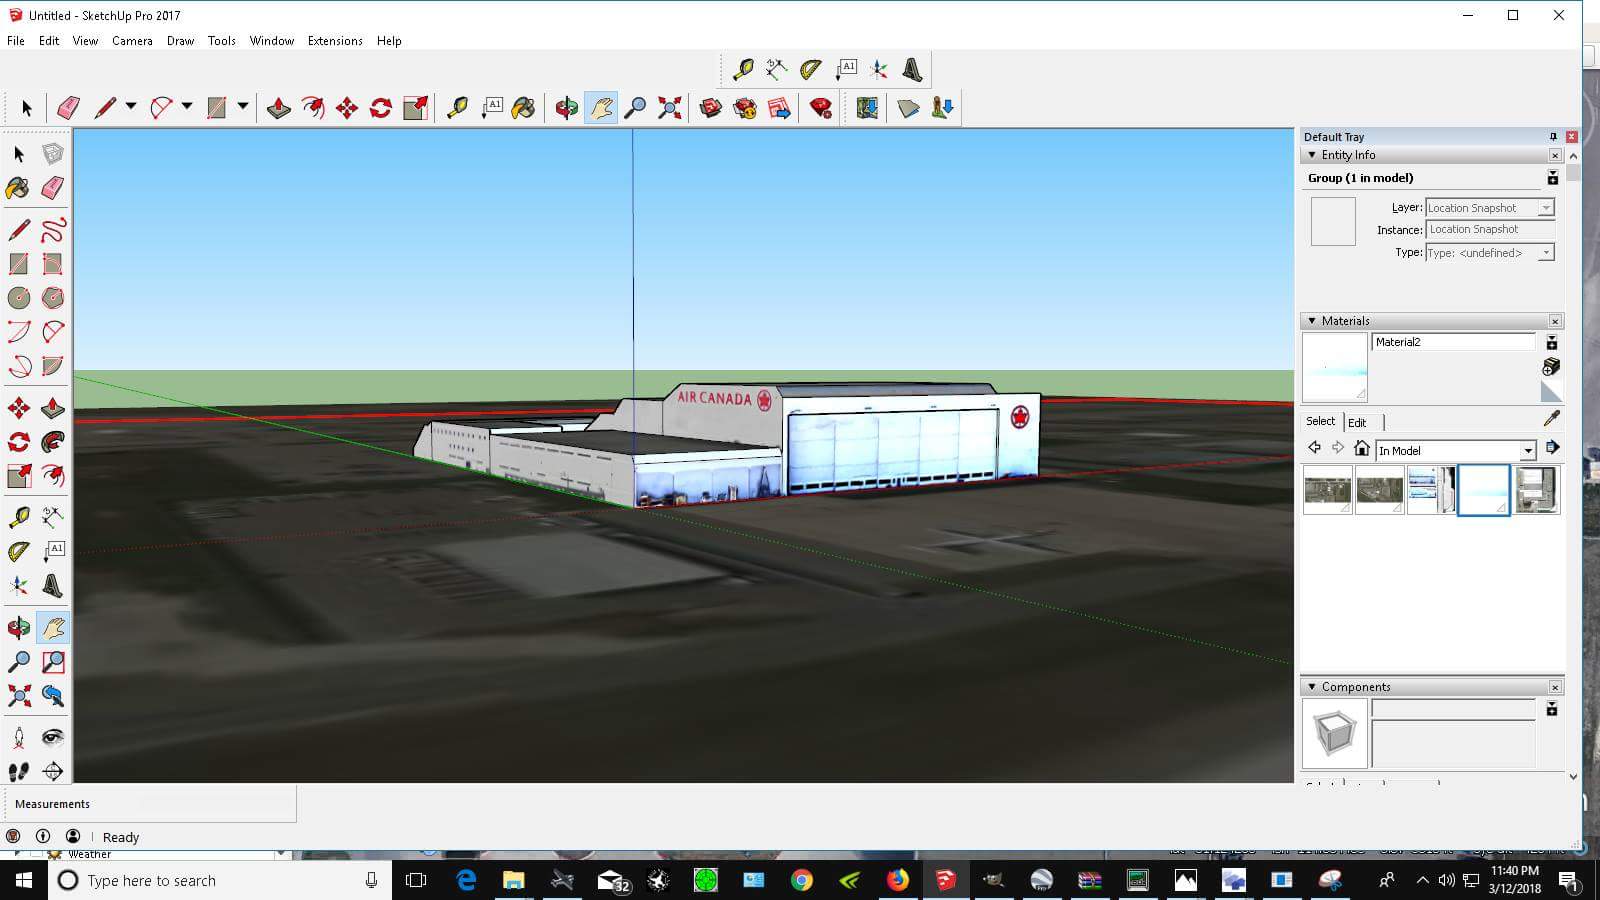Open the 3D Warehouse icon in the toolbar
The height and width of the screenshot is (900, 1600).
point(710,108)
